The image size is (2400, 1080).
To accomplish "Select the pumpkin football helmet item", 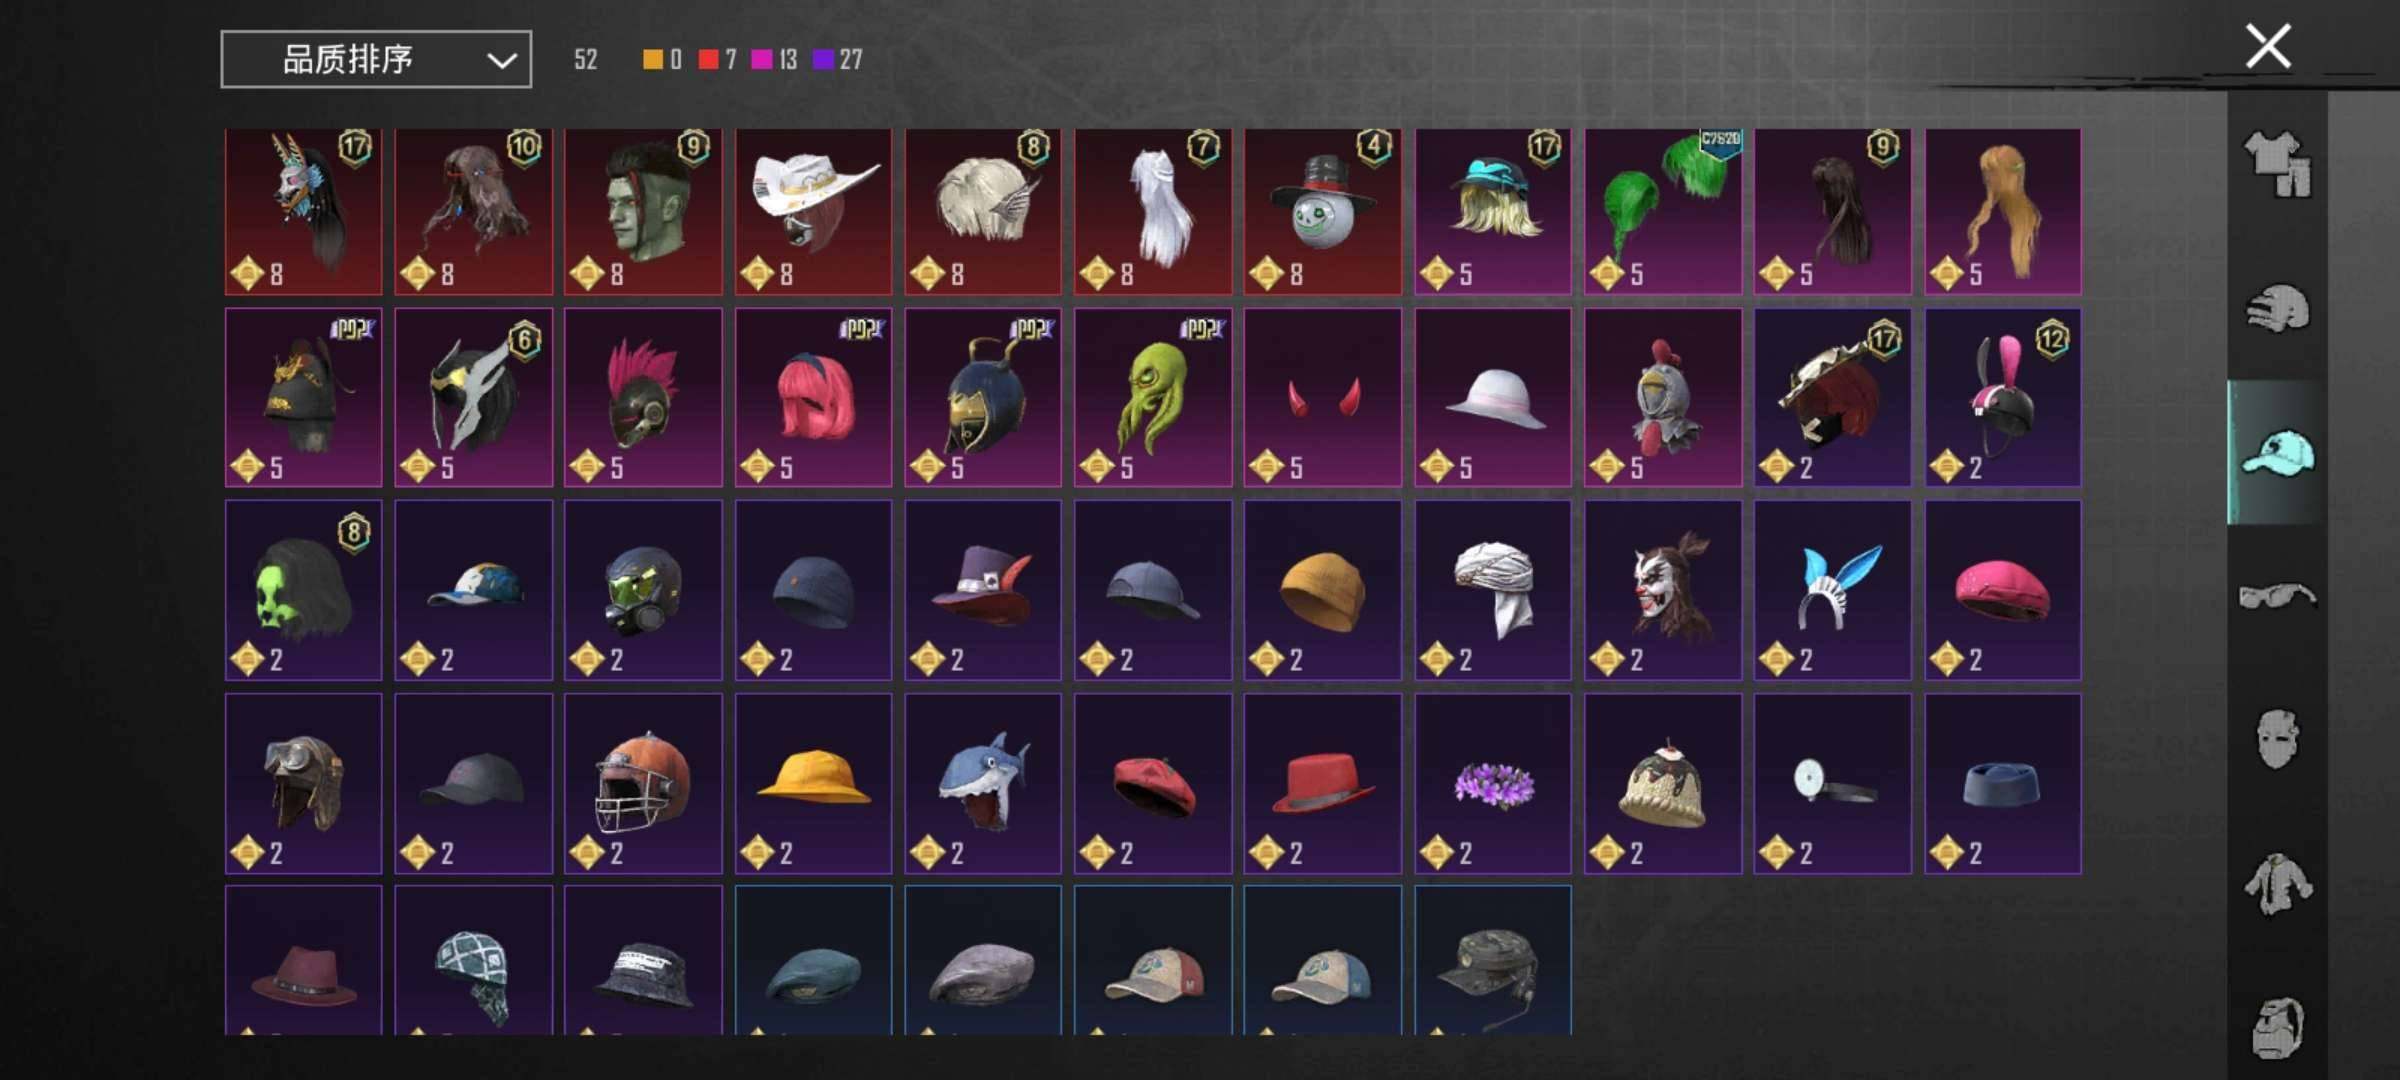I will point(643,783).
